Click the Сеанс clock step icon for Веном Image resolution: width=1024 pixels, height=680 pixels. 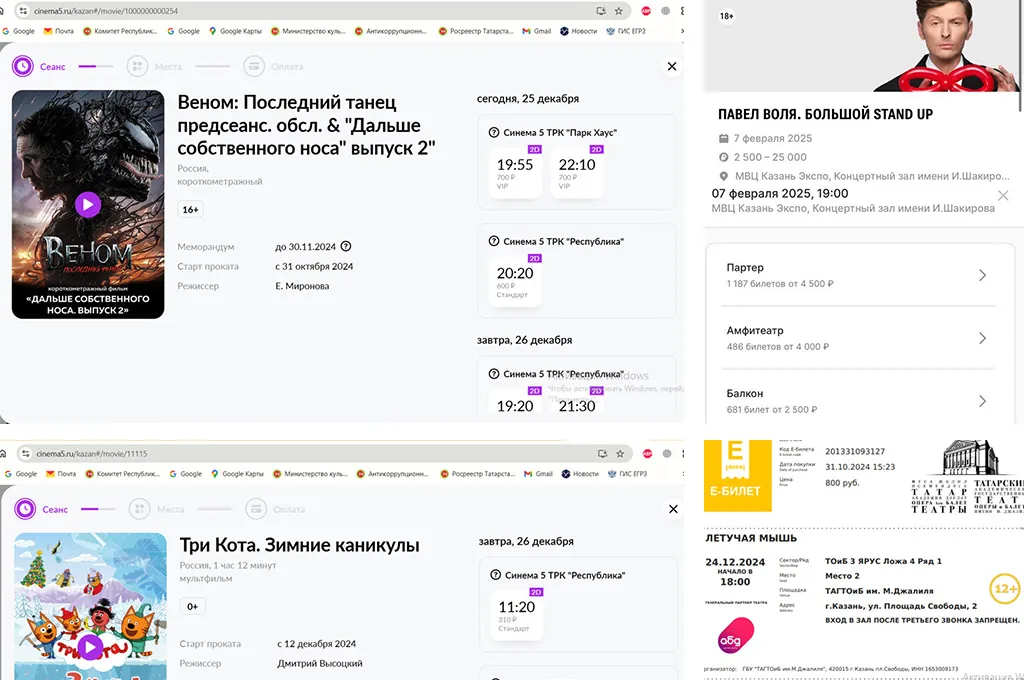tap(23, 66)
